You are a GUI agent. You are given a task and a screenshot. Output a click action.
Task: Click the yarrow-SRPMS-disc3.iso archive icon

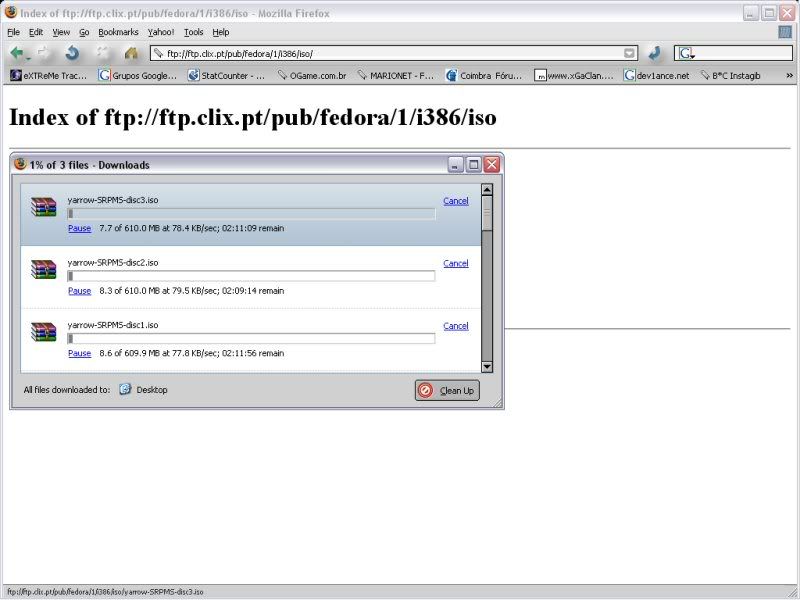click(x=43, y=207)
